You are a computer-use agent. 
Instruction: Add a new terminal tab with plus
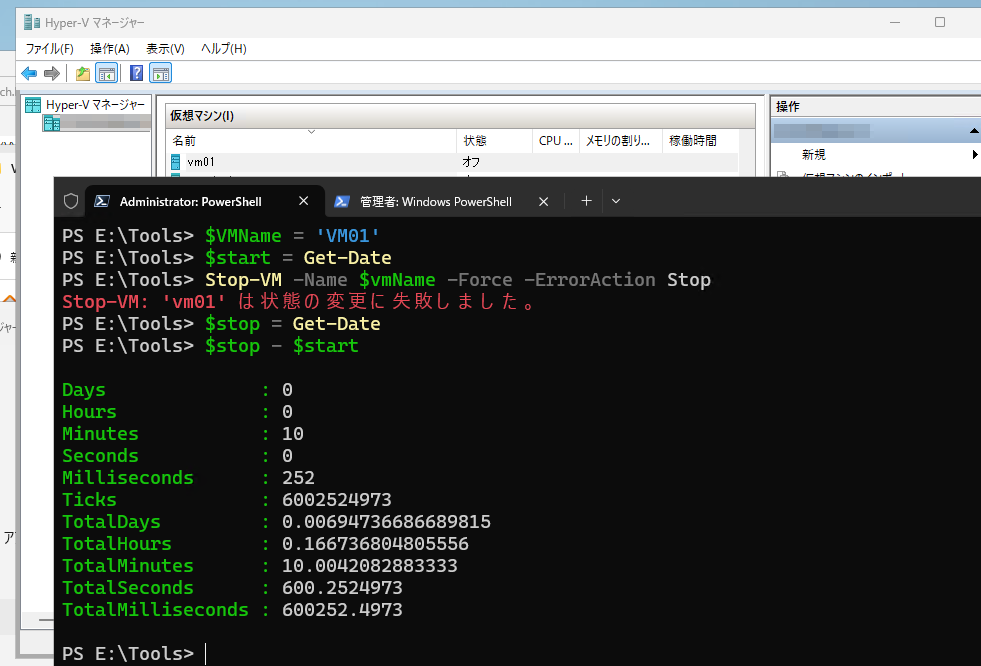pos(586,201)
